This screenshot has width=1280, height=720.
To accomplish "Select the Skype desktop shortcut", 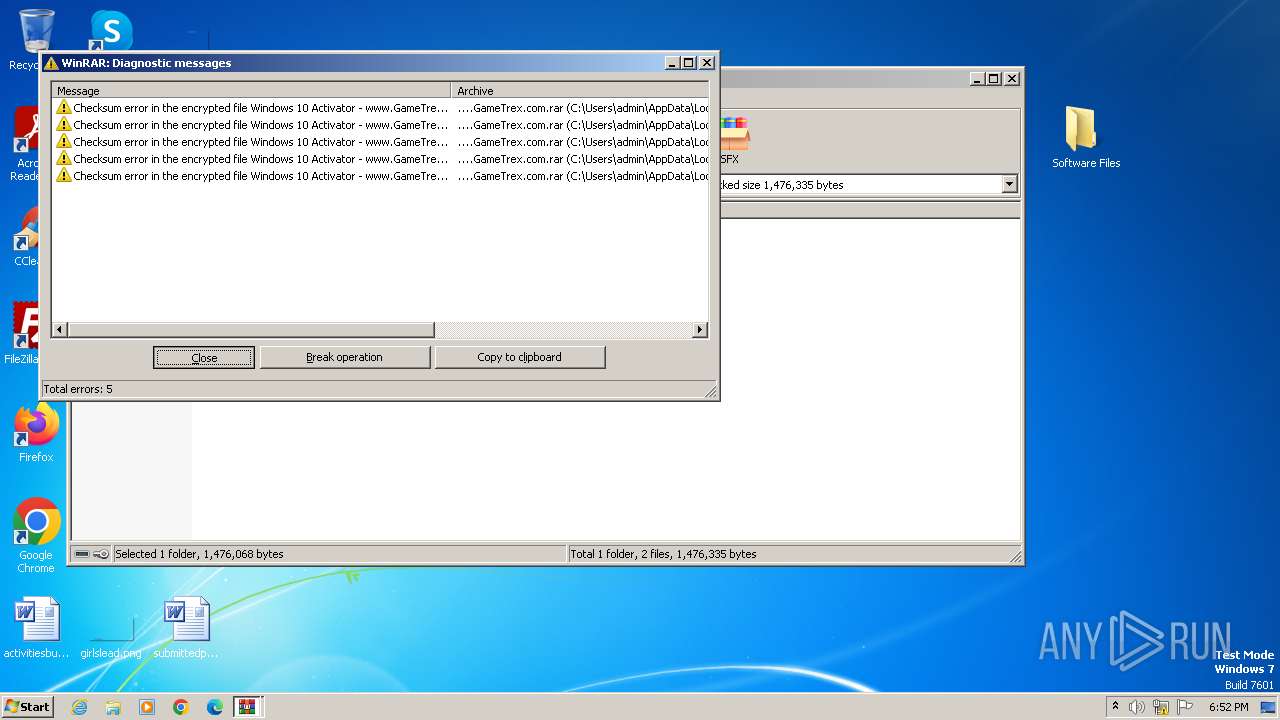I will 110,30.
